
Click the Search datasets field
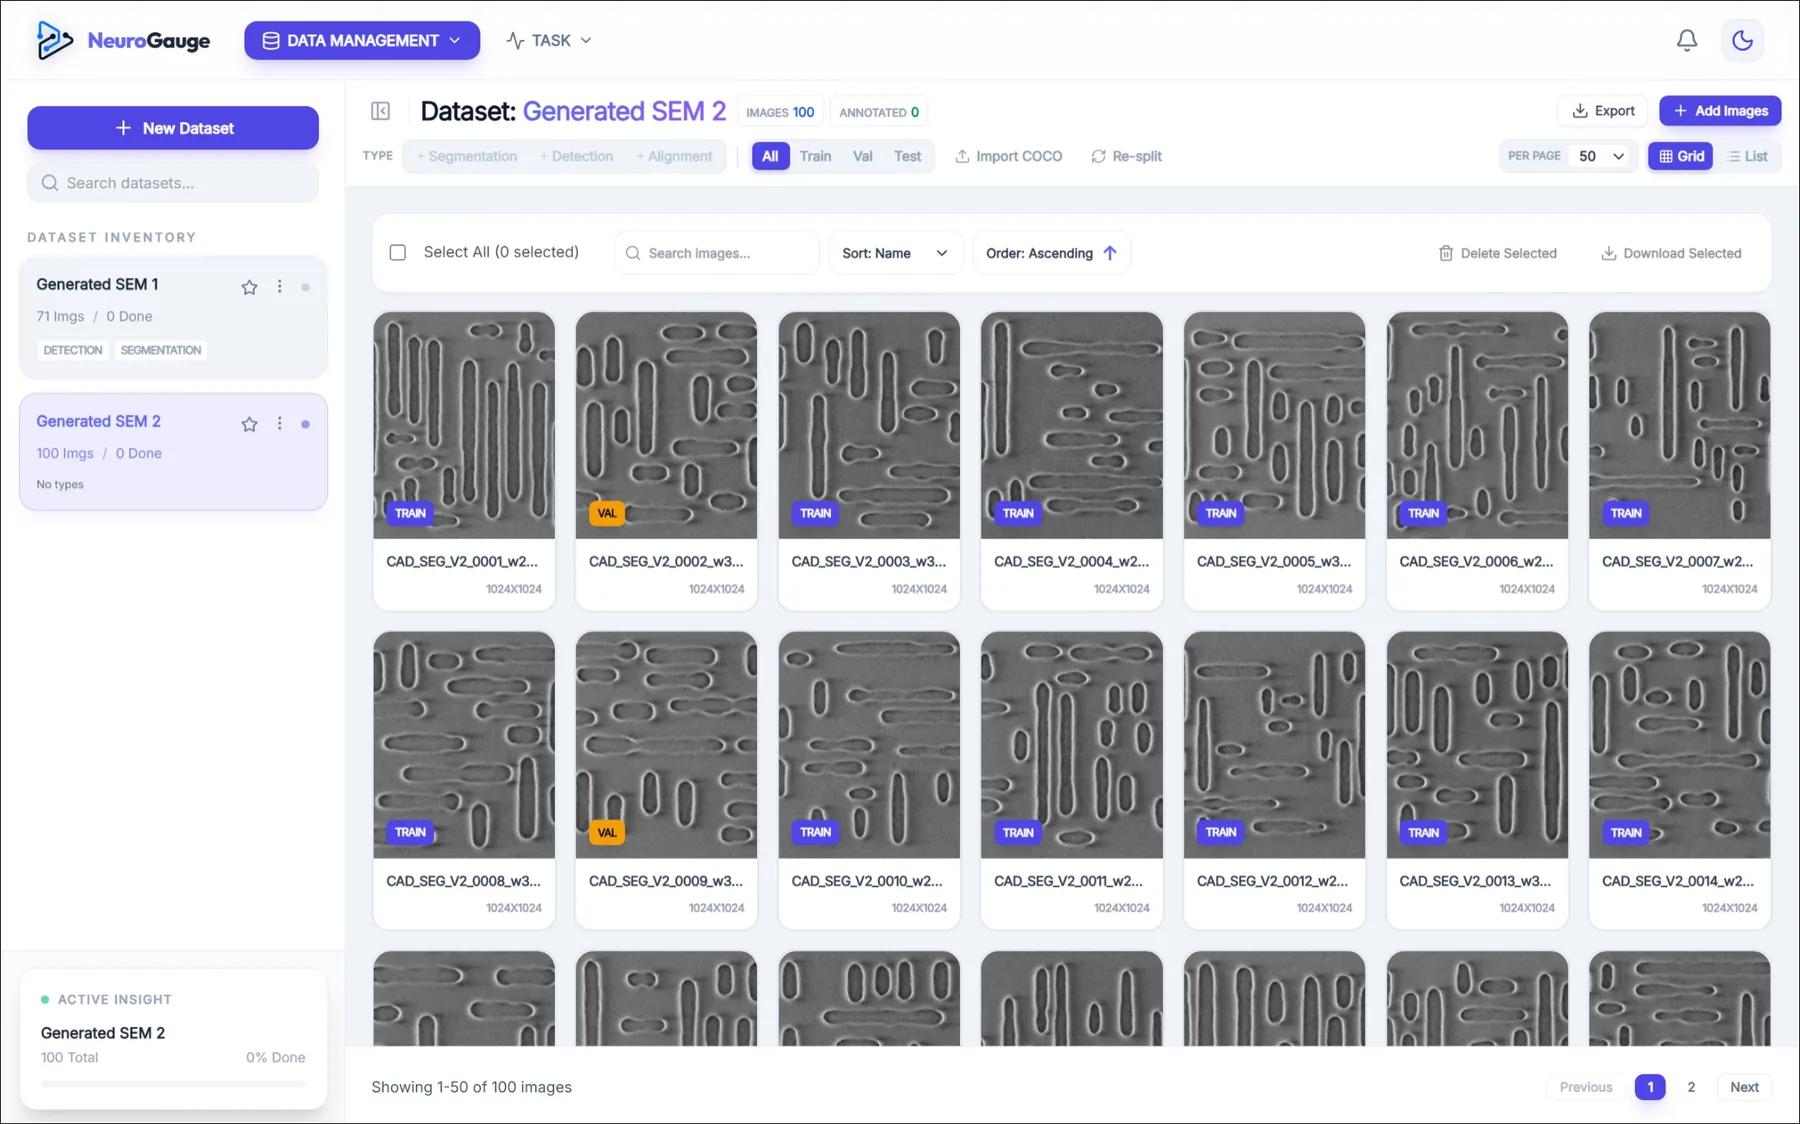pyautogui.click(x=173, y=183)
